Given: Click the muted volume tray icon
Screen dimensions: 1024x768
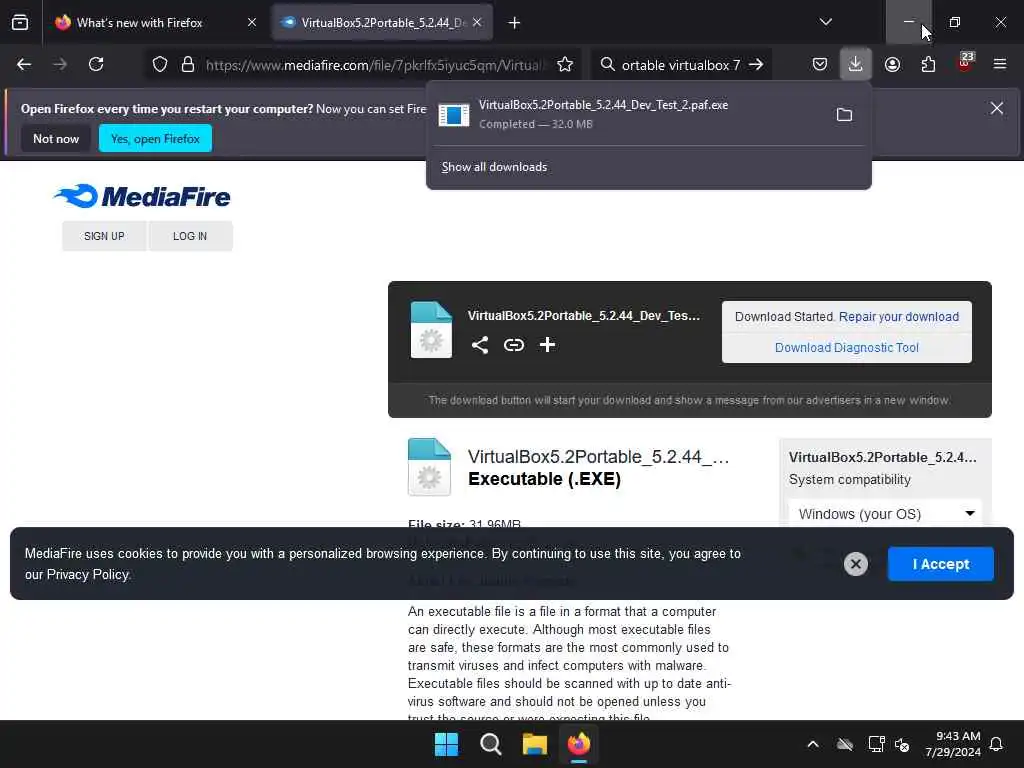Looking at the screenshot, I should 903,744.
